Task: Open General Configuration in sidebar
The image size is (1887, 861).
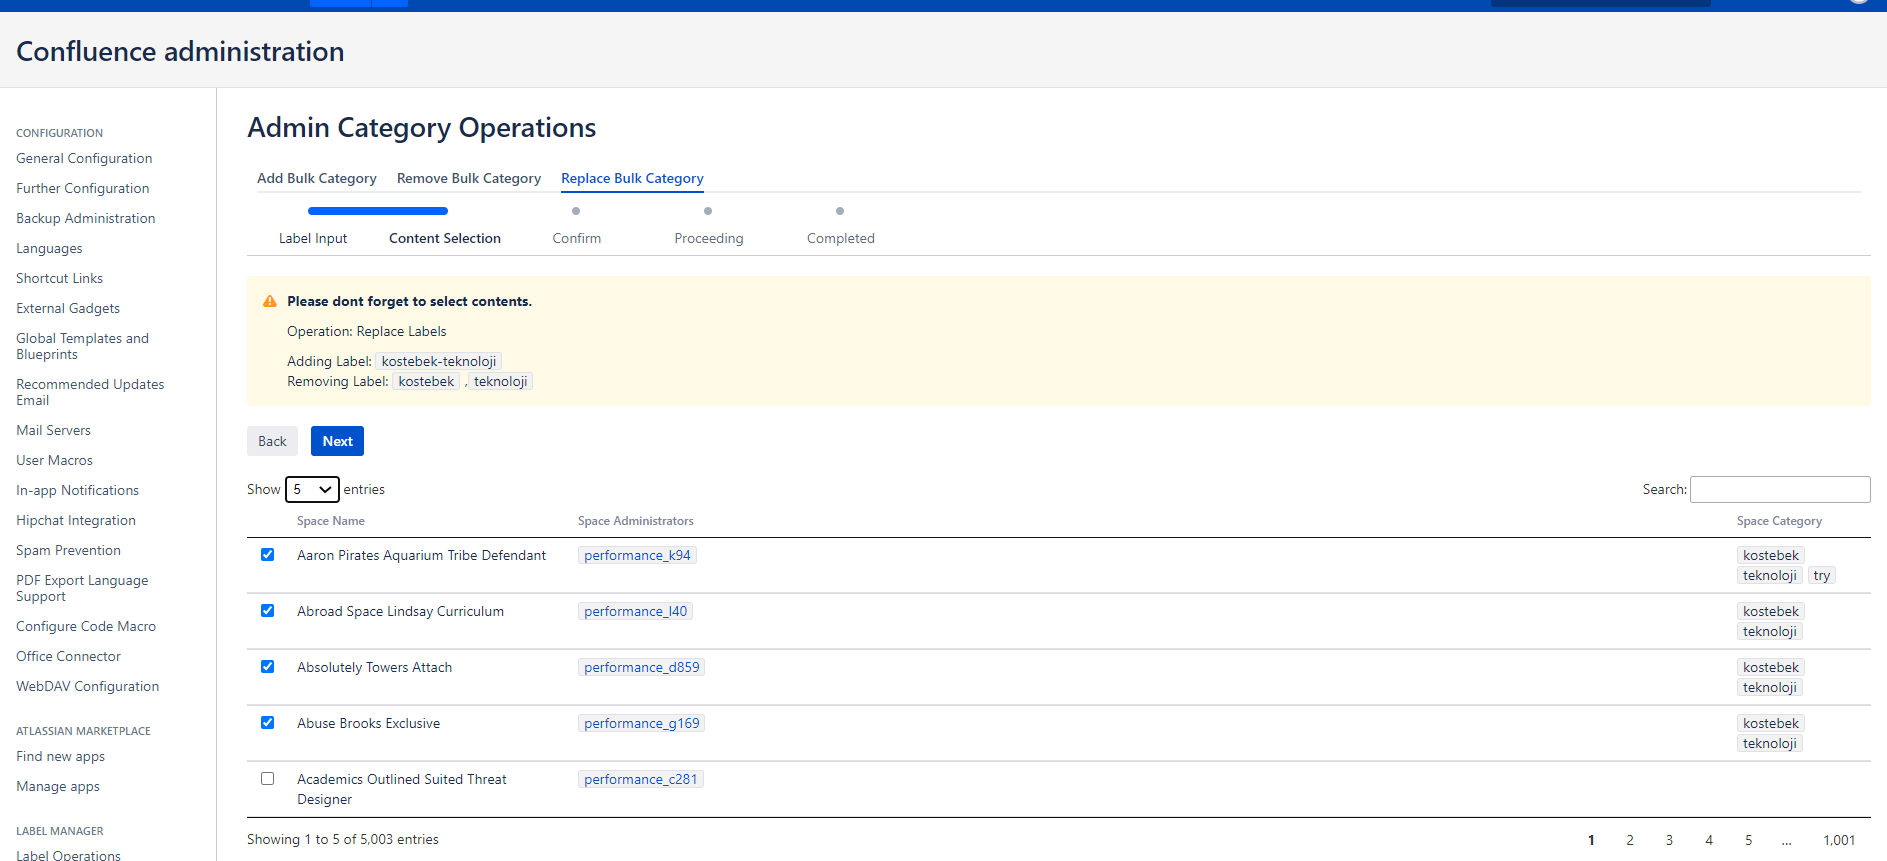Action: click(84, 158)
